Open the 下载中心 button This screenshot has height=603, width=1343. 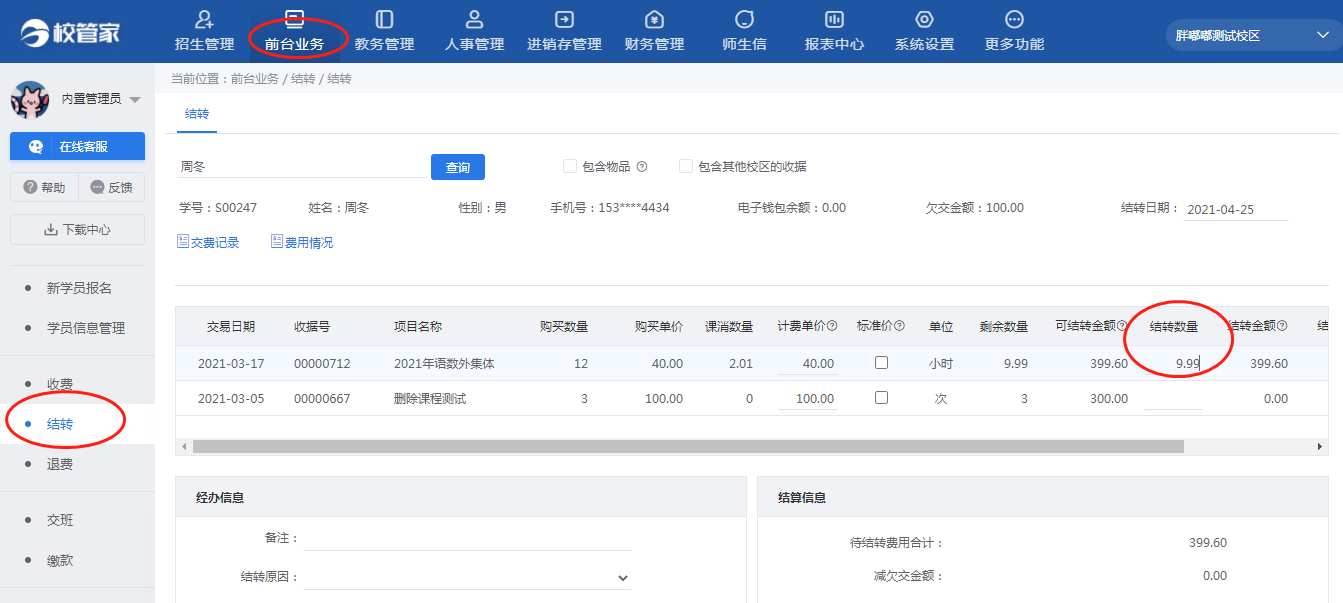click(x=77, y=229)
